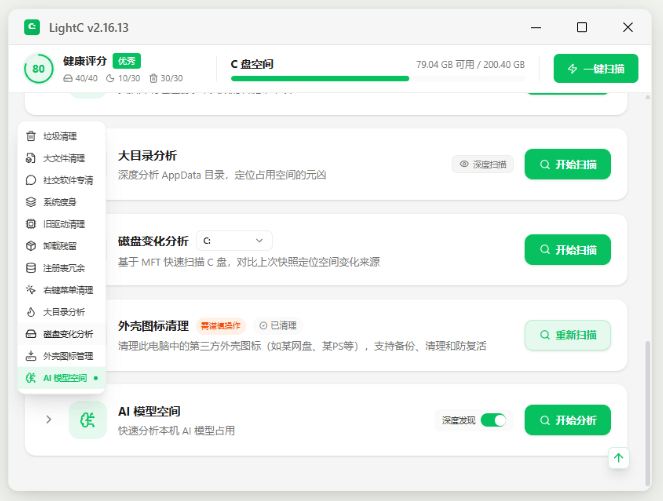
Task: Click the 10/30 score indicator
Action: coord(123,78)
